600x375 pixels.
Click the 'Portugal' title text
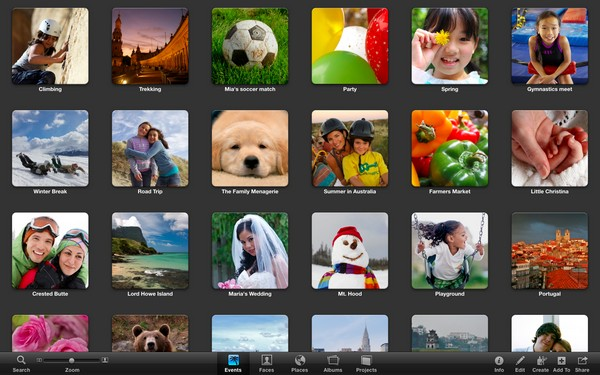(x=549, y=294)
